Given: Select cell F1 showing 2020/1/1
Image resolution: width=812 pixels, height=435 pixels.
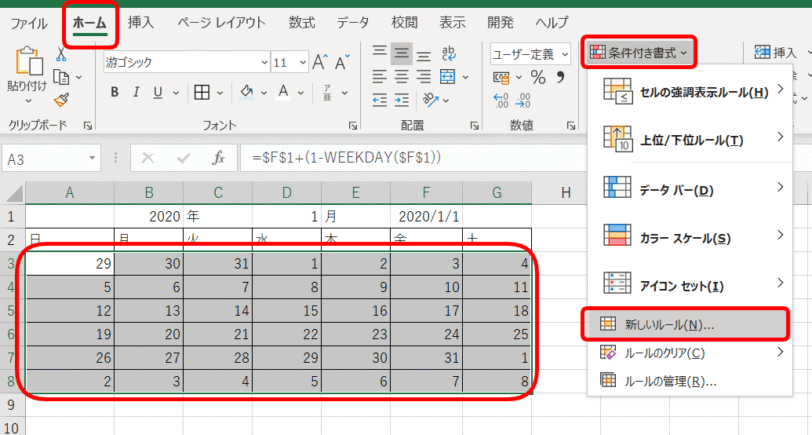Looking at the screenshot, I should (426, 216).
